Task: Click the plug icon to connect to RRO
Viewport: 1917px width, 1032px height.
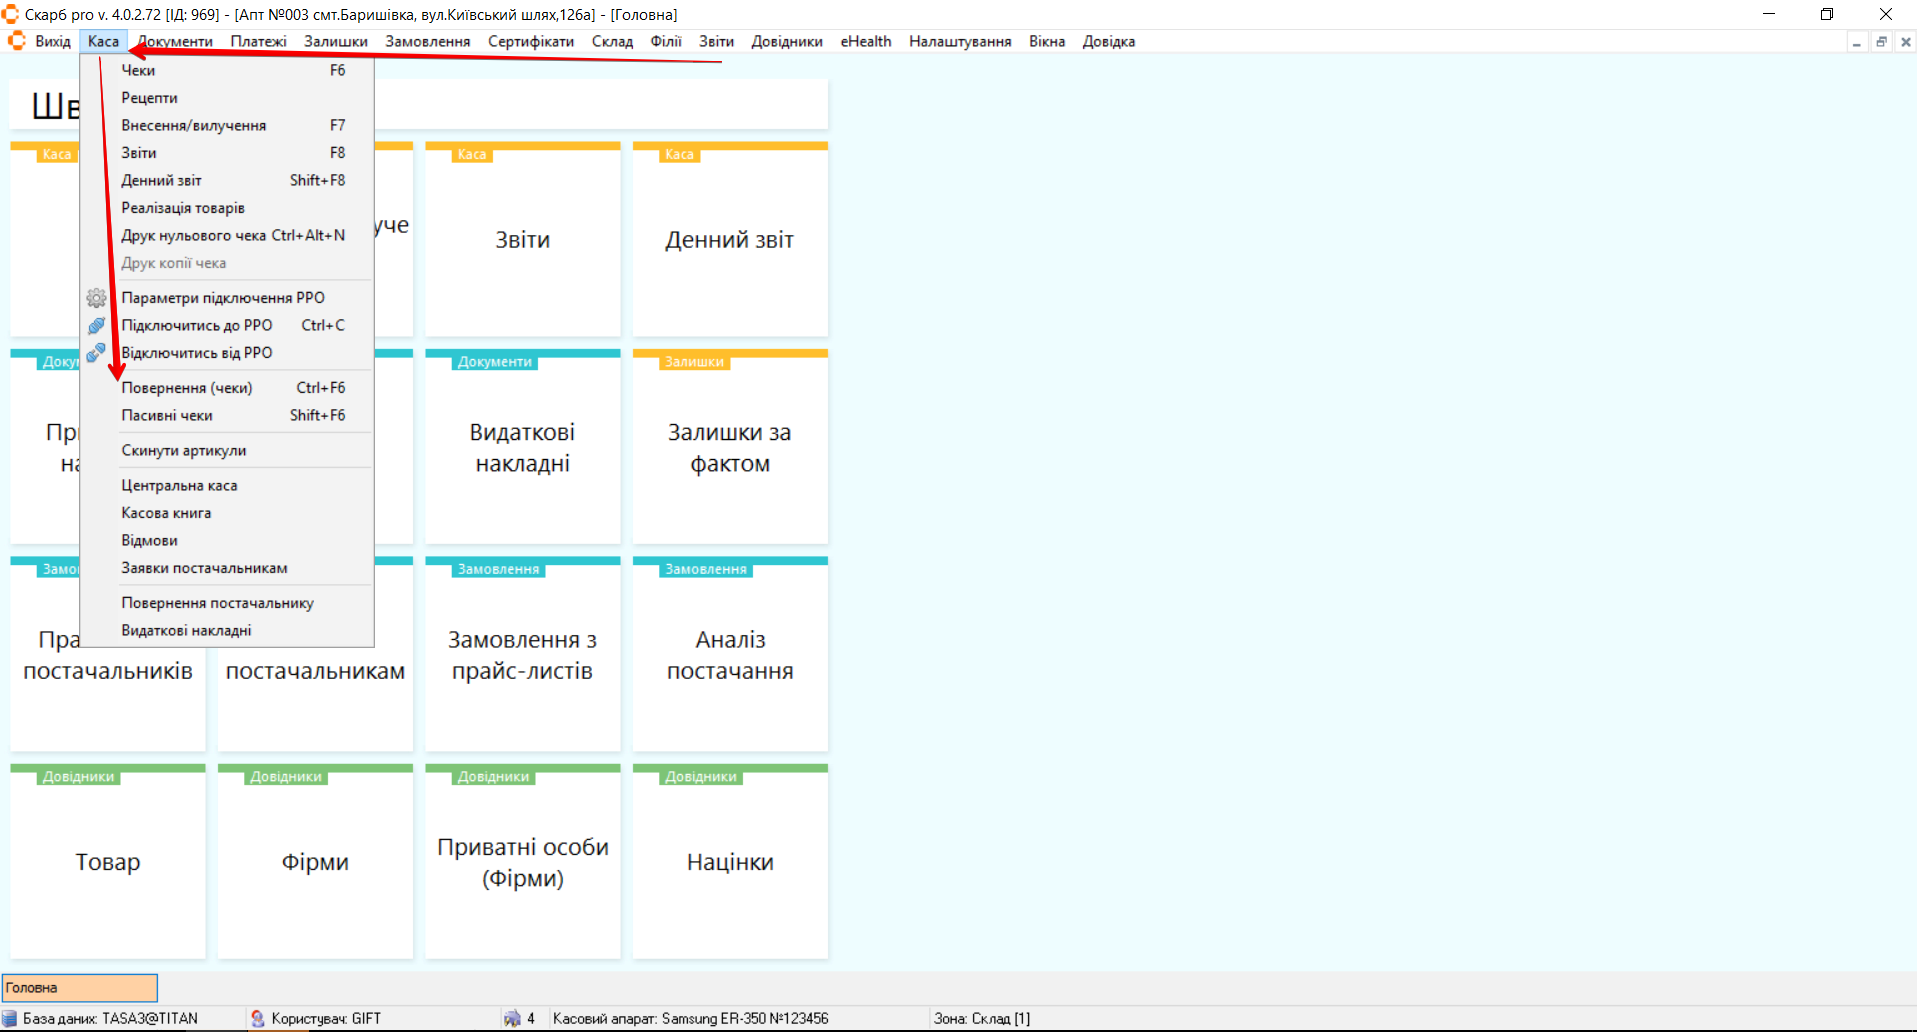Action: (x=96, y=326)
